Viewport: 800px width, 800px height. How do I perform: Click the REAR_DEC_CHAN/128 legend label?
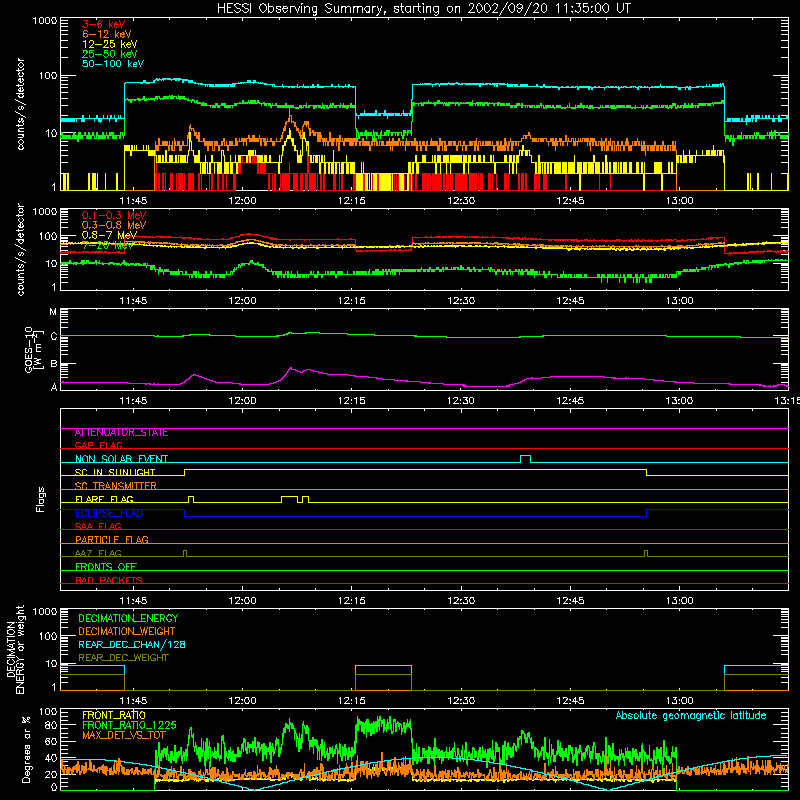[x=132, y=644]
